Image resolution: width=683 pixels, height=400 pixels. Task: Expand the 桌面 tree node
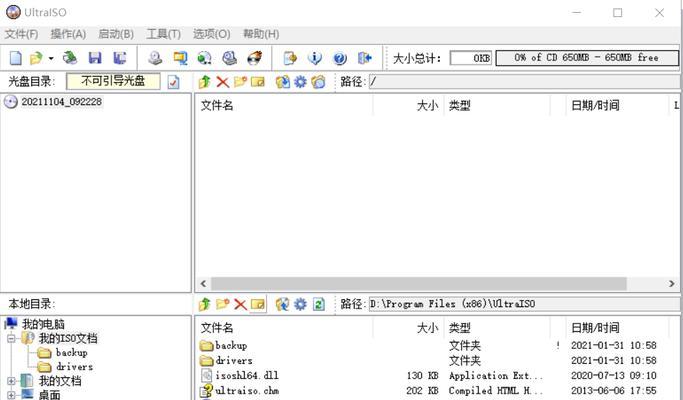tap(11, 395)
